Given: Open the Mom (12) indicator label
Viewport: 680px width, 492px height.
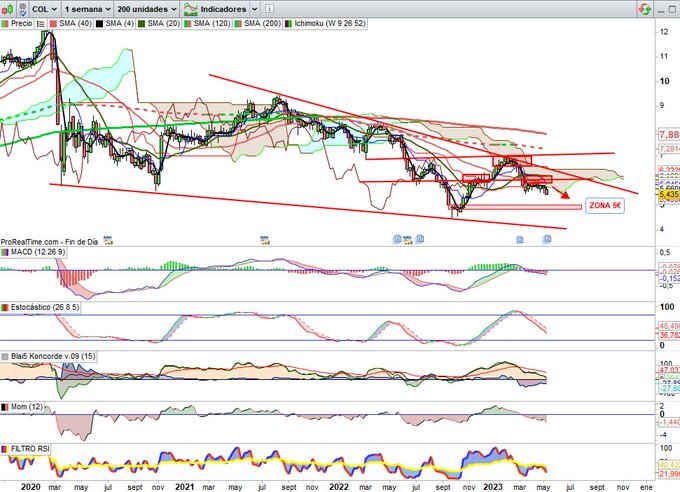Looking at the screenshot, I should [x=26, y=407].
